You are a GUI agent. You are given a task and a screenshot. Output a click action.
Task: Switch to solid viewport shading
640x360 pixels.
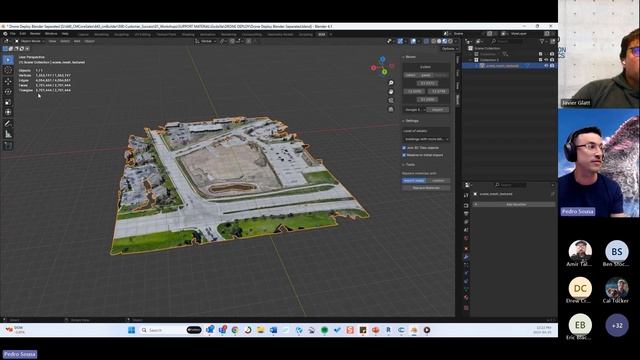click(439, 41)
